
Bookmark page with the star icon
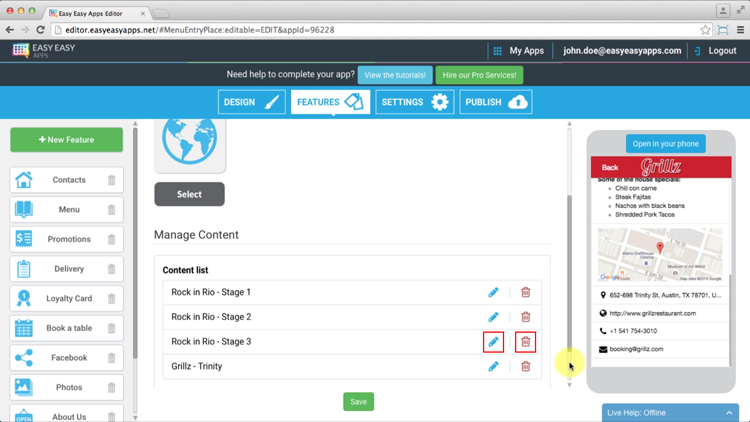pyautogui.click(x=705, y=30)
